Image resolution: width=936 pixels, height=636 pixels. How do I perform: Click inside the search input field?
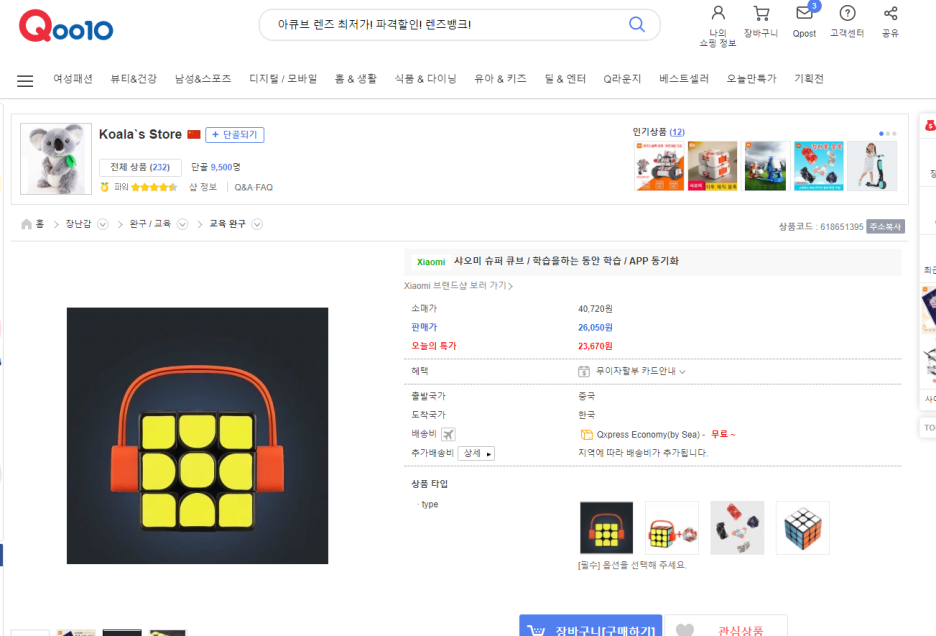[448, 25]
